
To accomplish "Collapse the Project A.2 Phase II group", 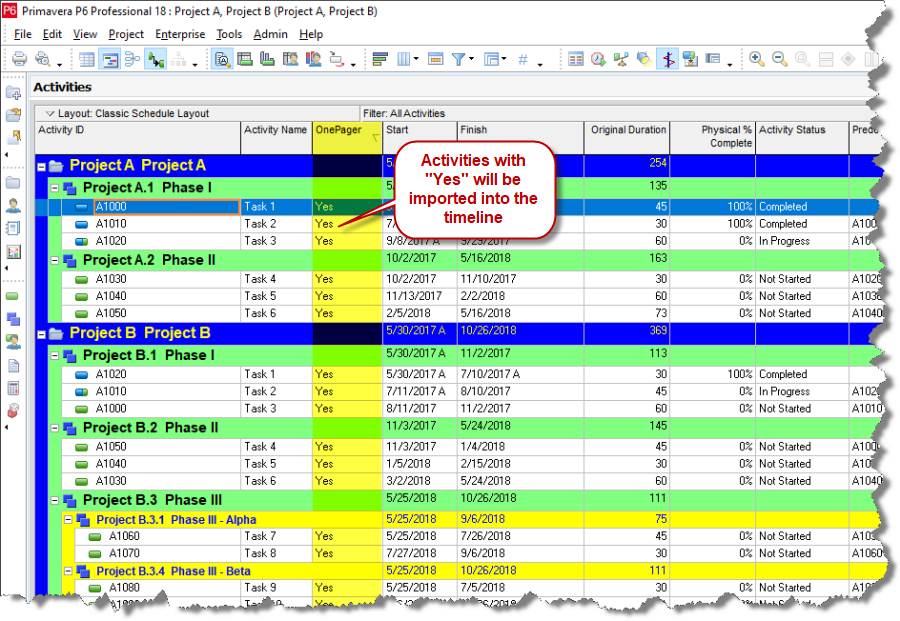I will point(55,260).
